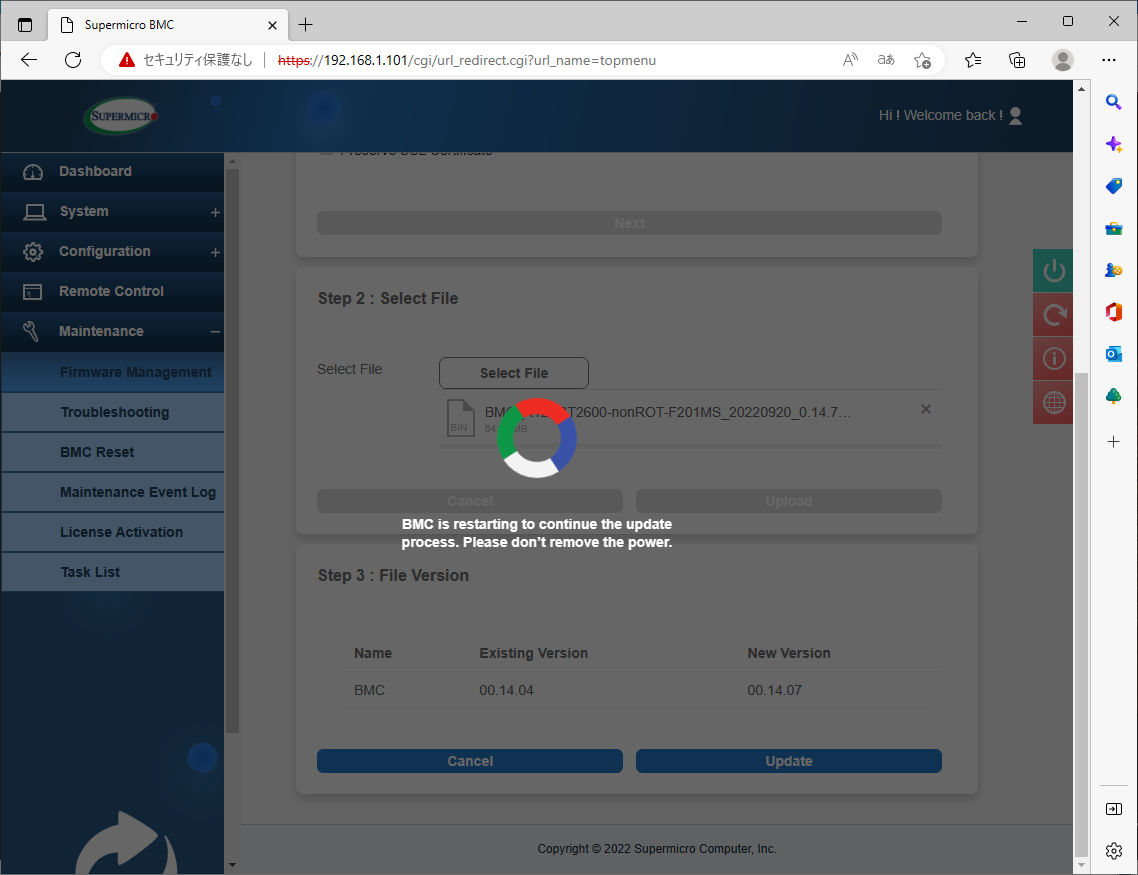The image size is (1138, 875).
Task: Click the greyed Cancel button in Step 2
Action: point(470,501)
